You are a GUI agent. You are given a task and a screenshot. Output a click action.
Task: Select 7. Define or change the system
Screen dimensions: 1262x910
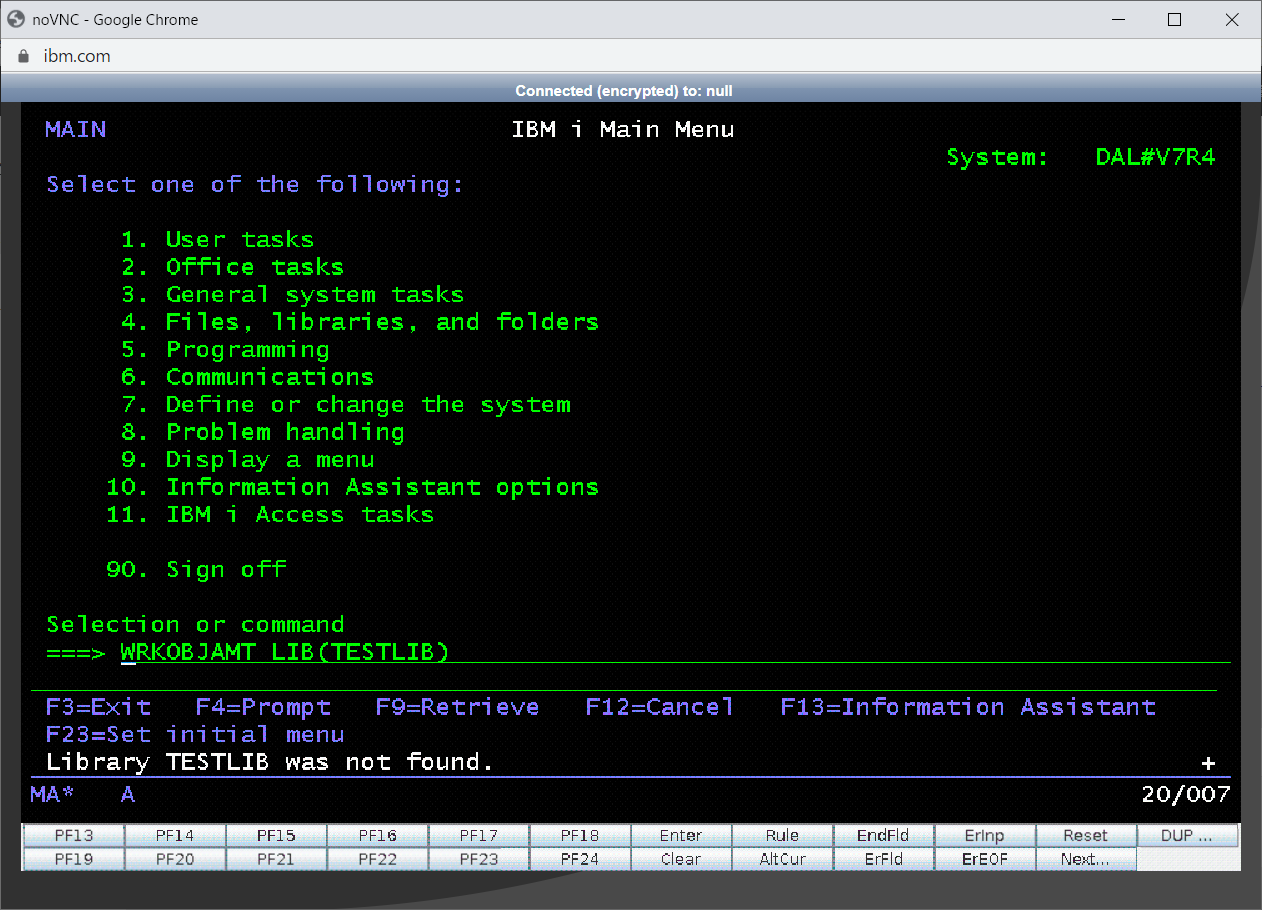click(x=345, y=405)
